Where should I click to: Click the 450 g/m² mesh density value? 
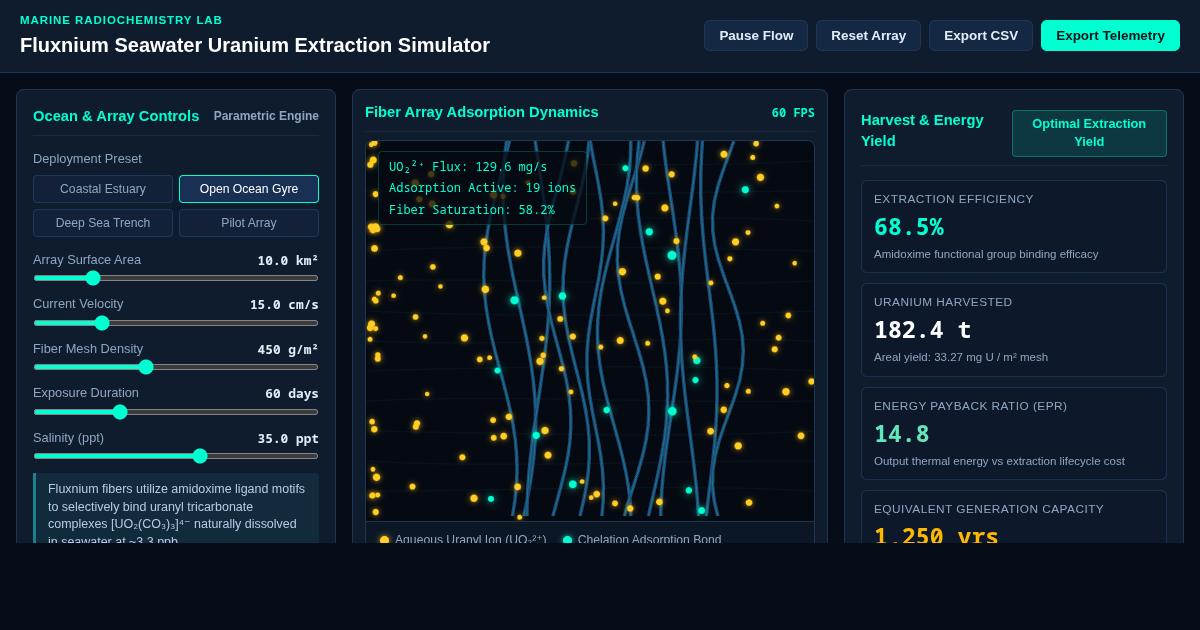click(x=288, y=349)
